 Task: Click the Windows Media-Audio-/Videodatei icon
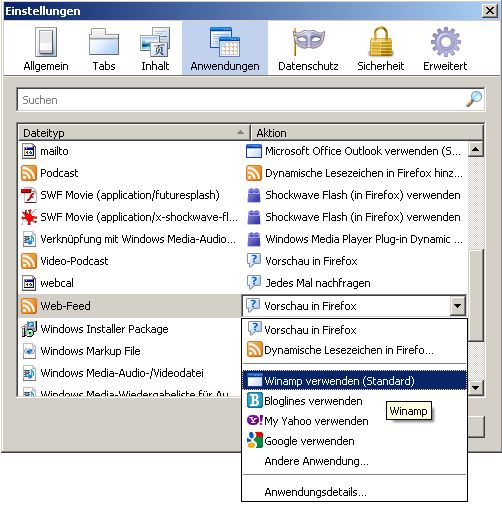click(29, 373)
